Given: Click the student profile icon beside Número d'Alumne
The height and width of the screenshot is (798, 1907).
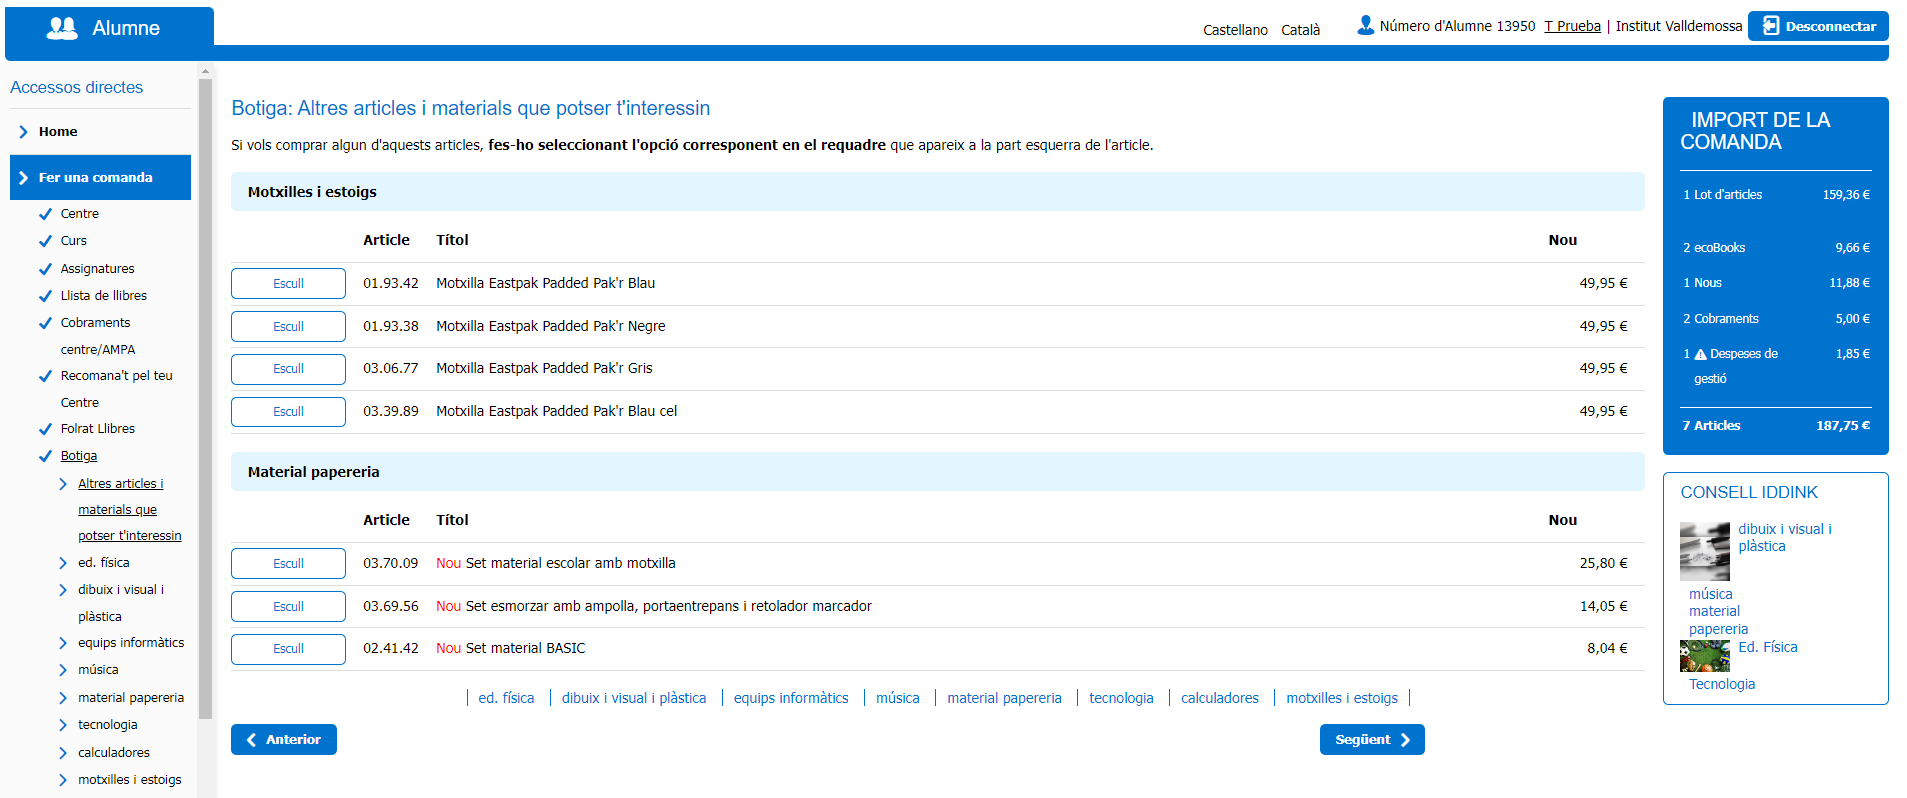Looking at the screenshot, I should point(1365,25).
